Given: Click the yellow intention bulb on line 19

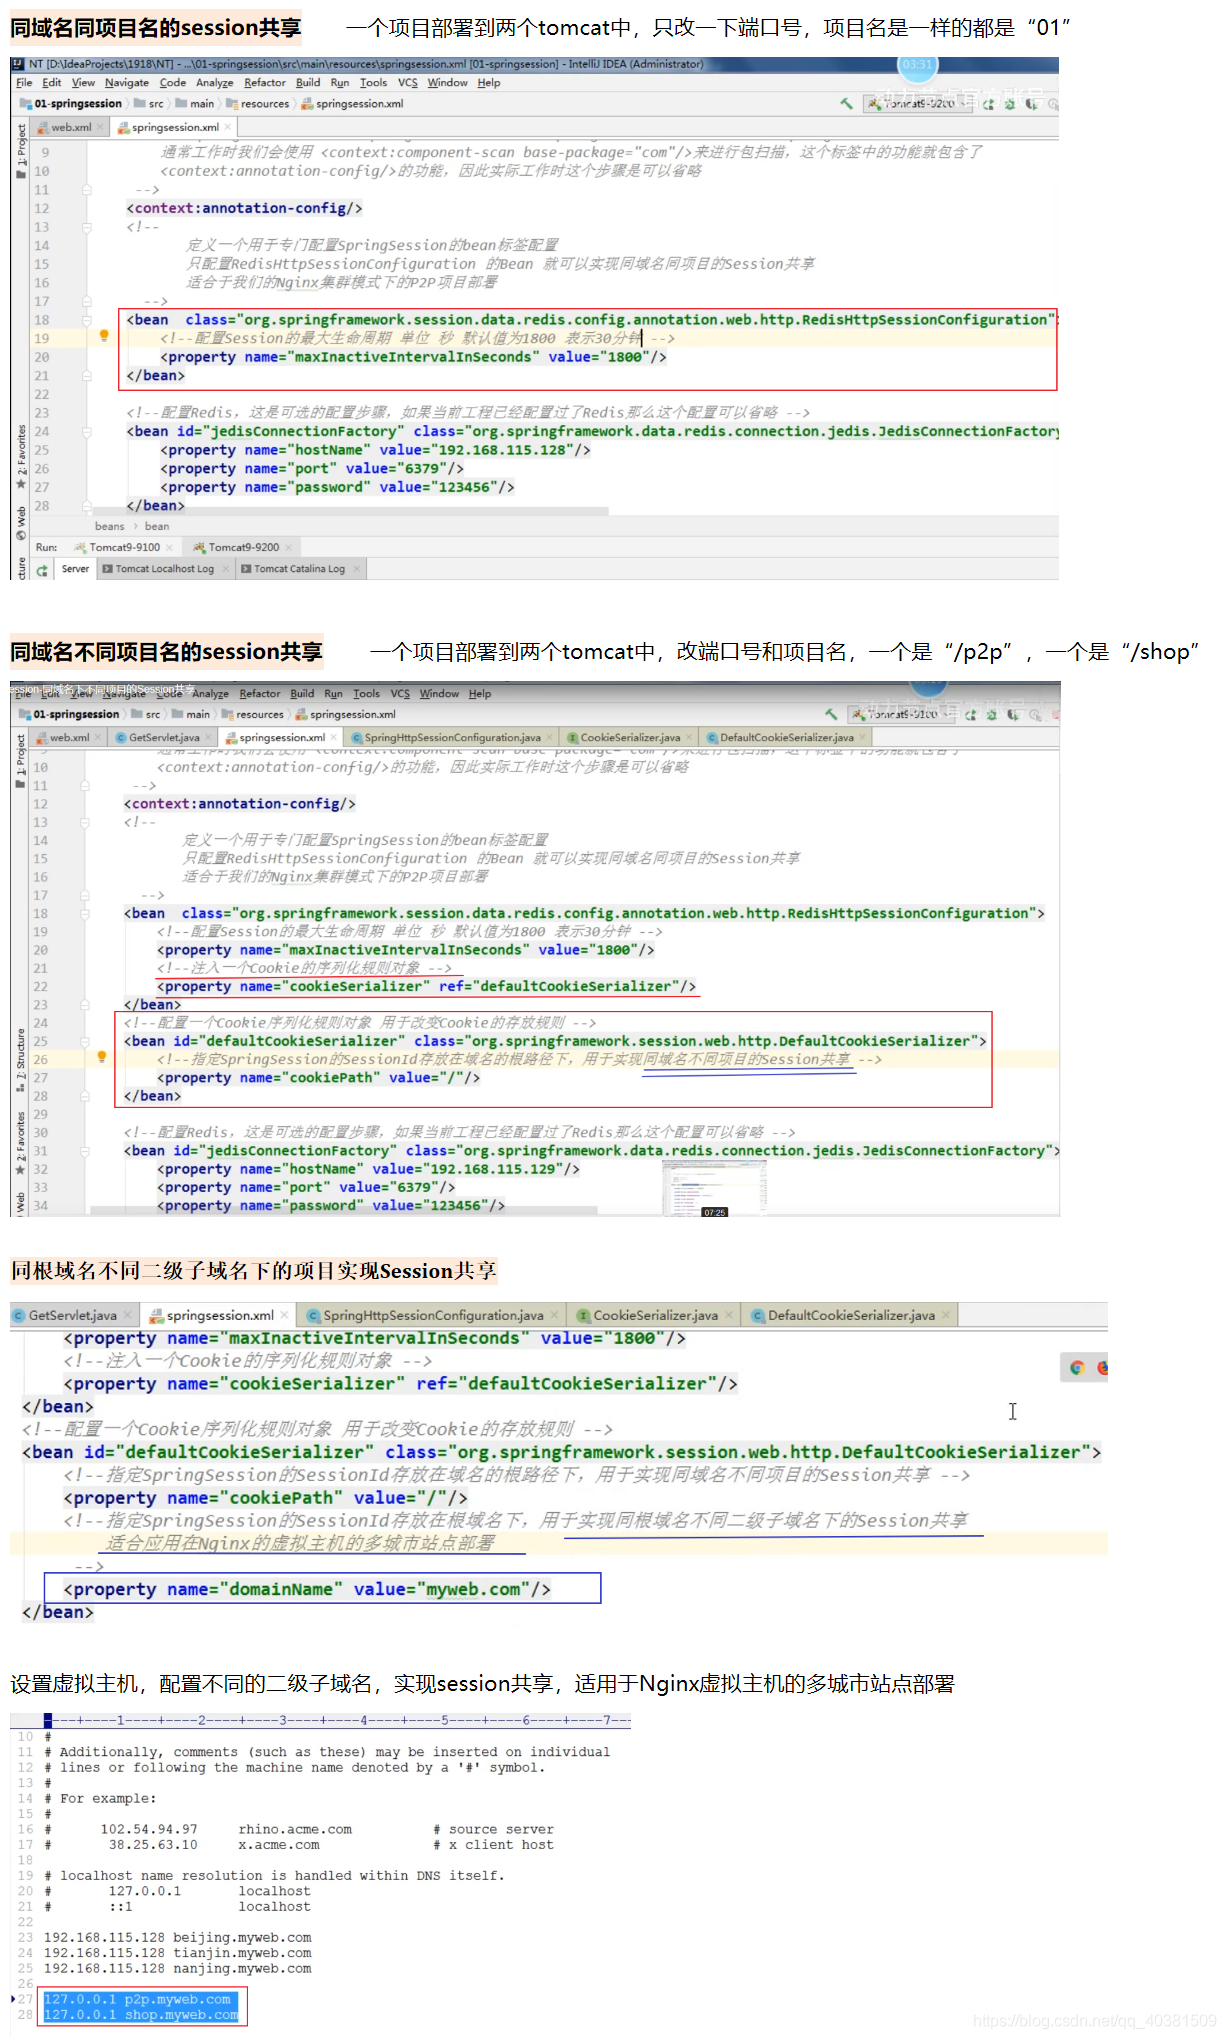Looking at the screenshot, I should 103,337.
